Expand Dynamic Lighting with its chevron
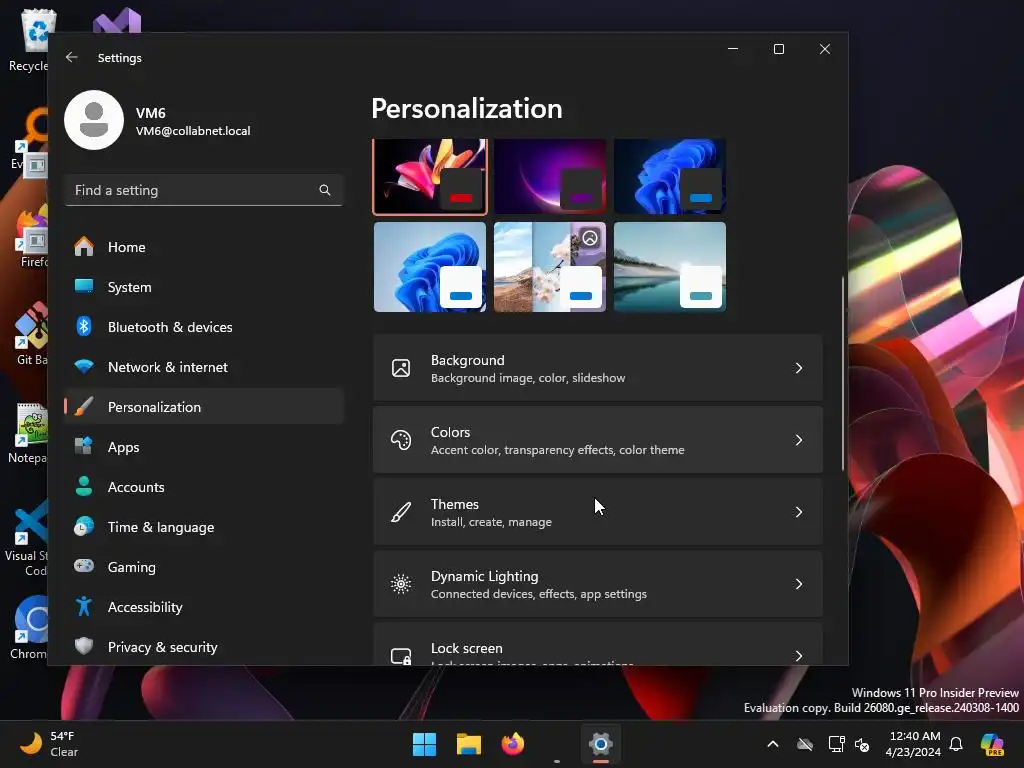 point(799,584)
